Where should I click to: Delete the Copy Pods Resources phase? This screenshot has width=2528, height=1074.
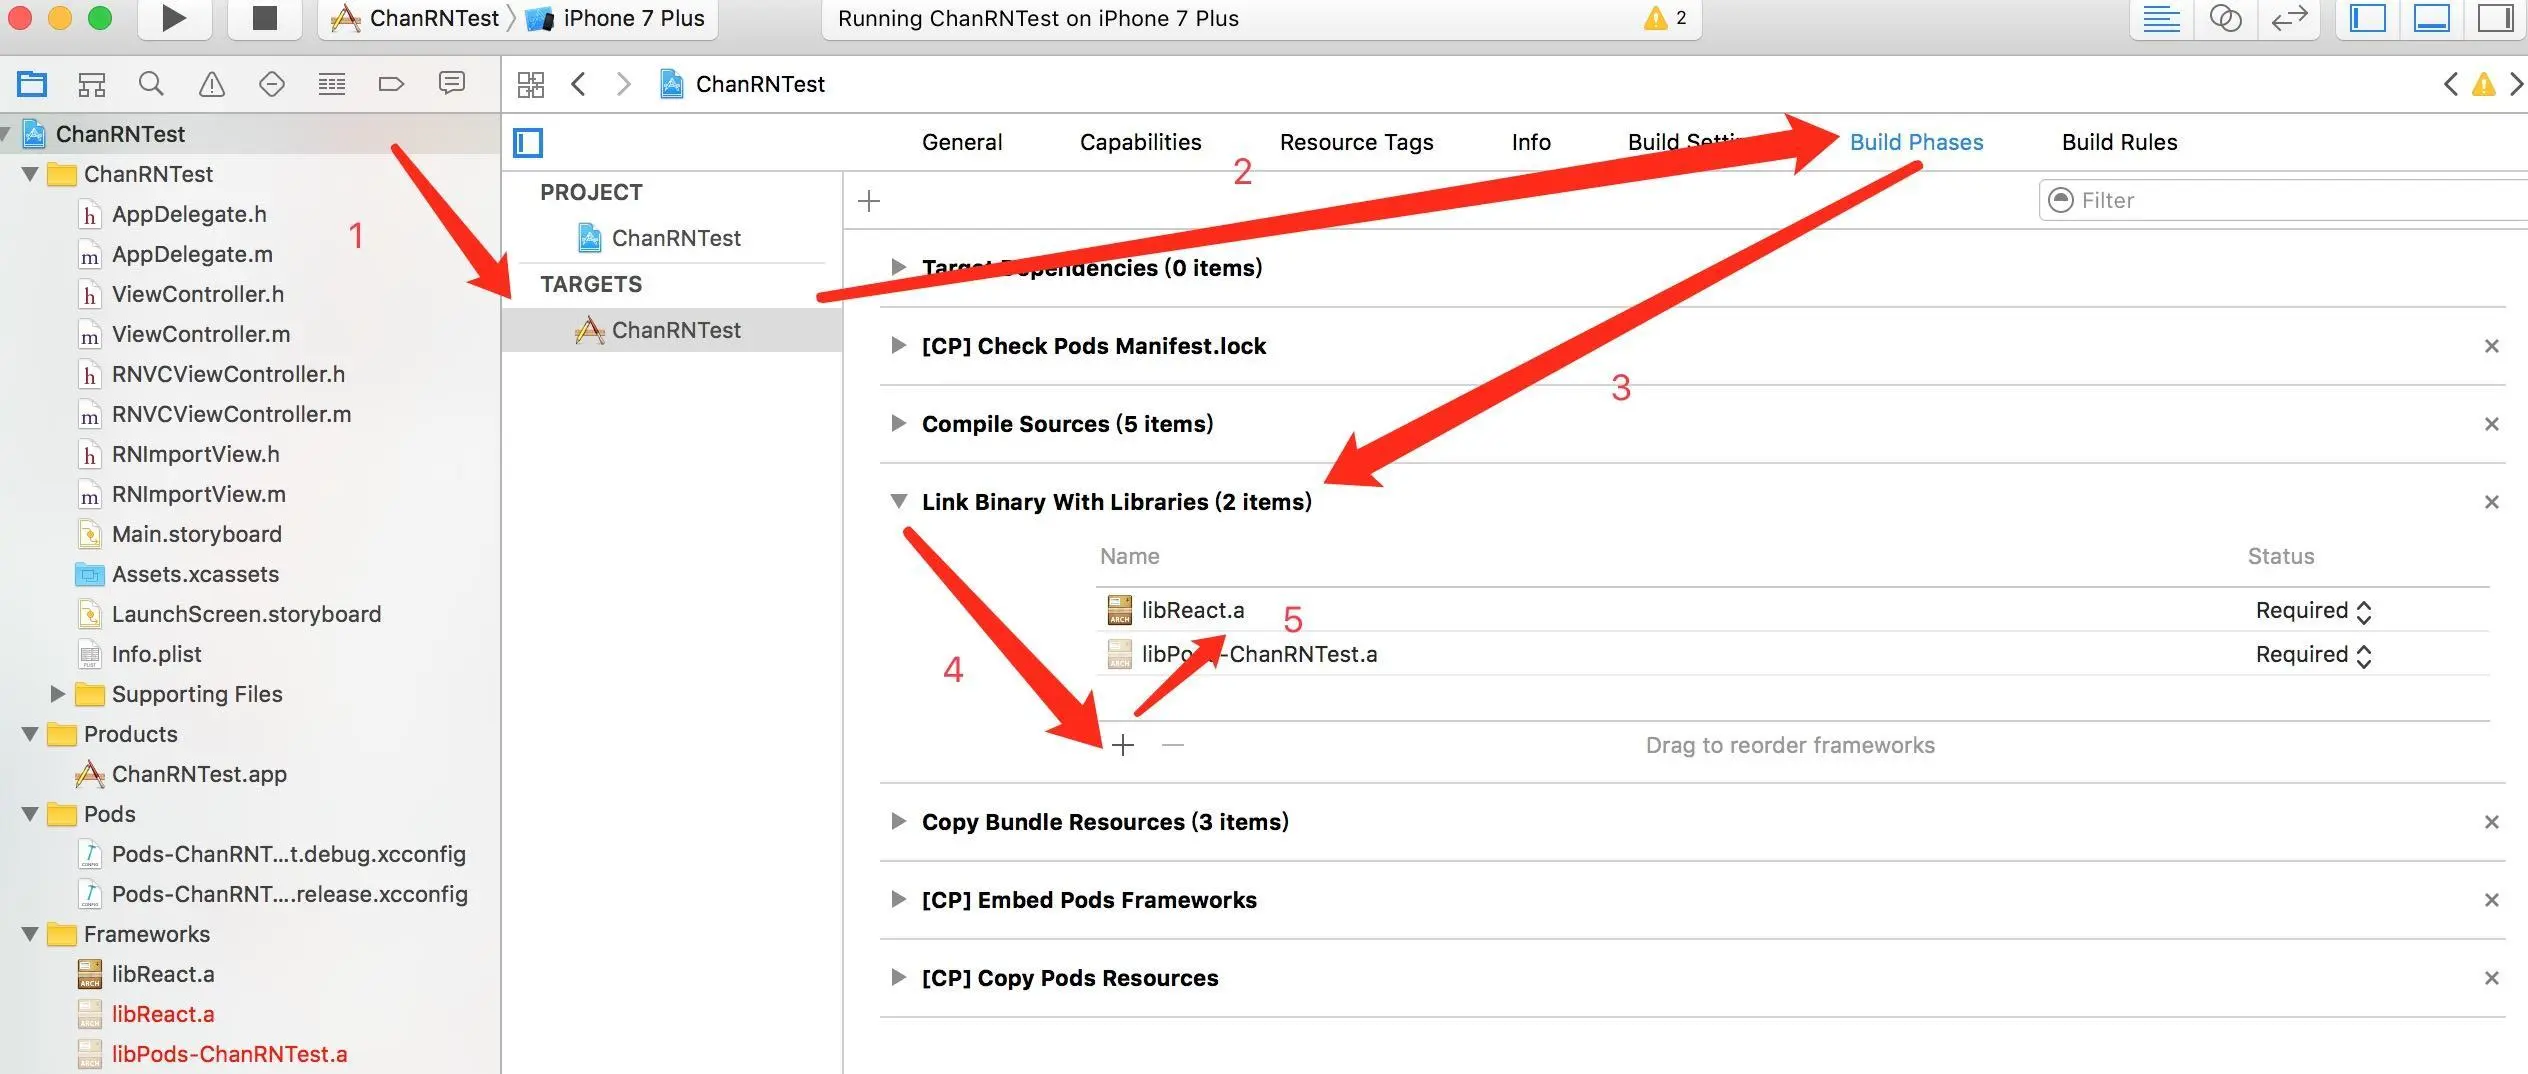[x=2492, y=978]
